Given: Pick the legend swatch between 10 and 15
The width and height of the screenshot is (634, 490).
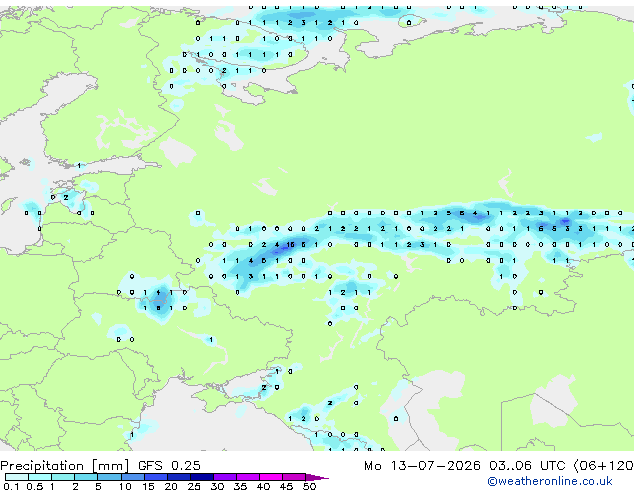Looking at the screenshot, I should click(x=133, y=477).
